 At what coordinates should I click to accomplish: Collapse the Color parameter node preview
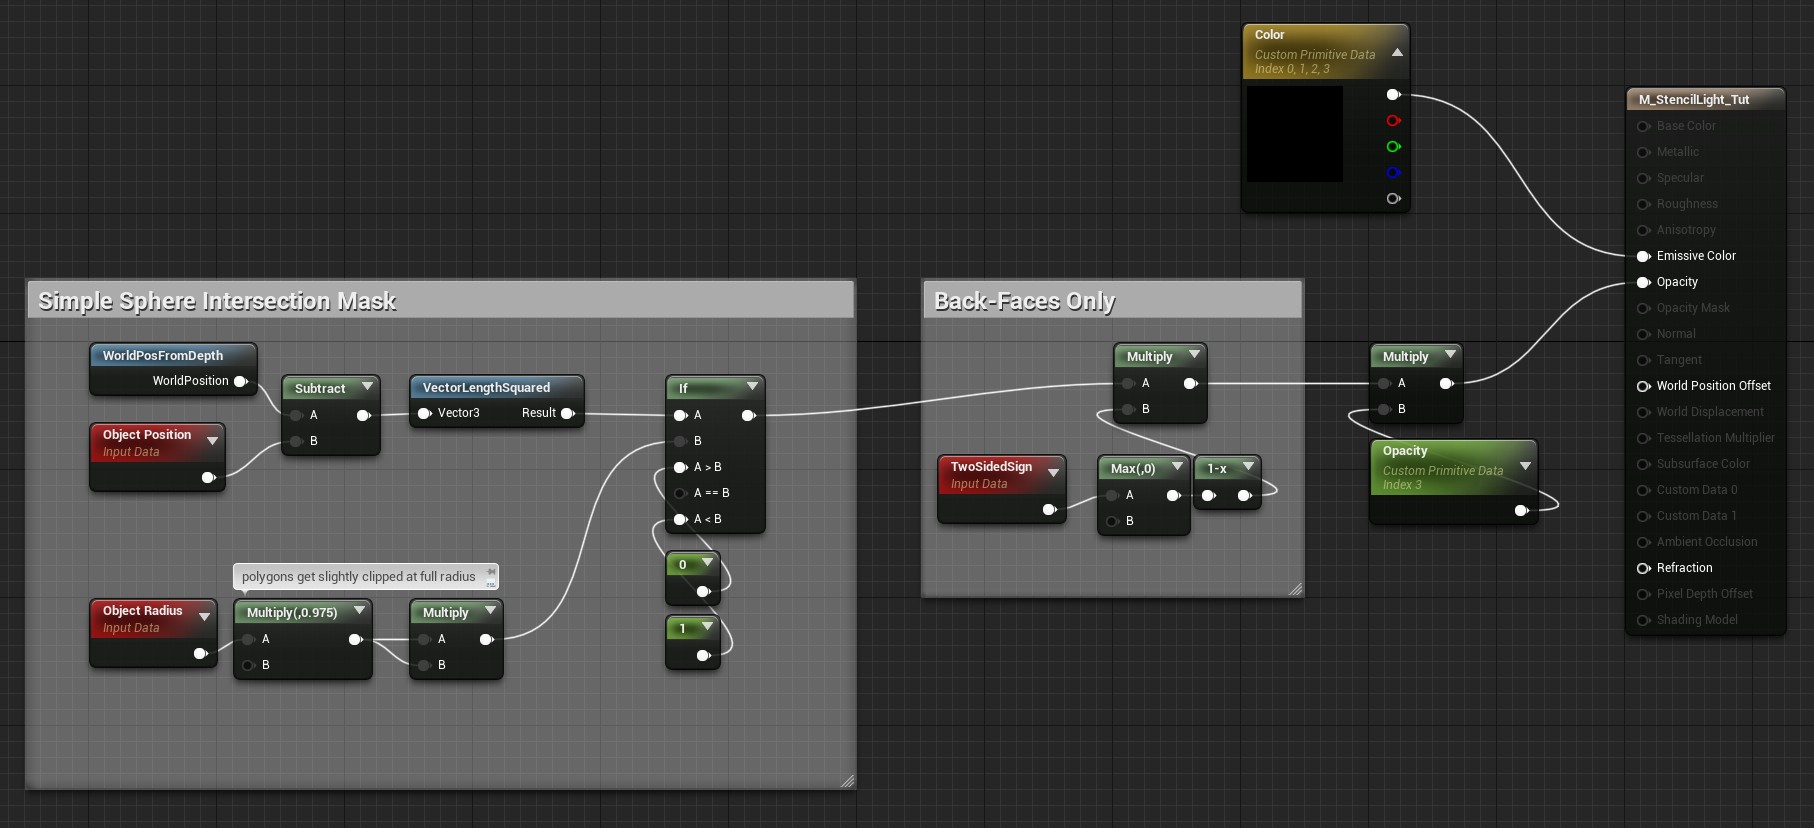(x=1397, y=53)
